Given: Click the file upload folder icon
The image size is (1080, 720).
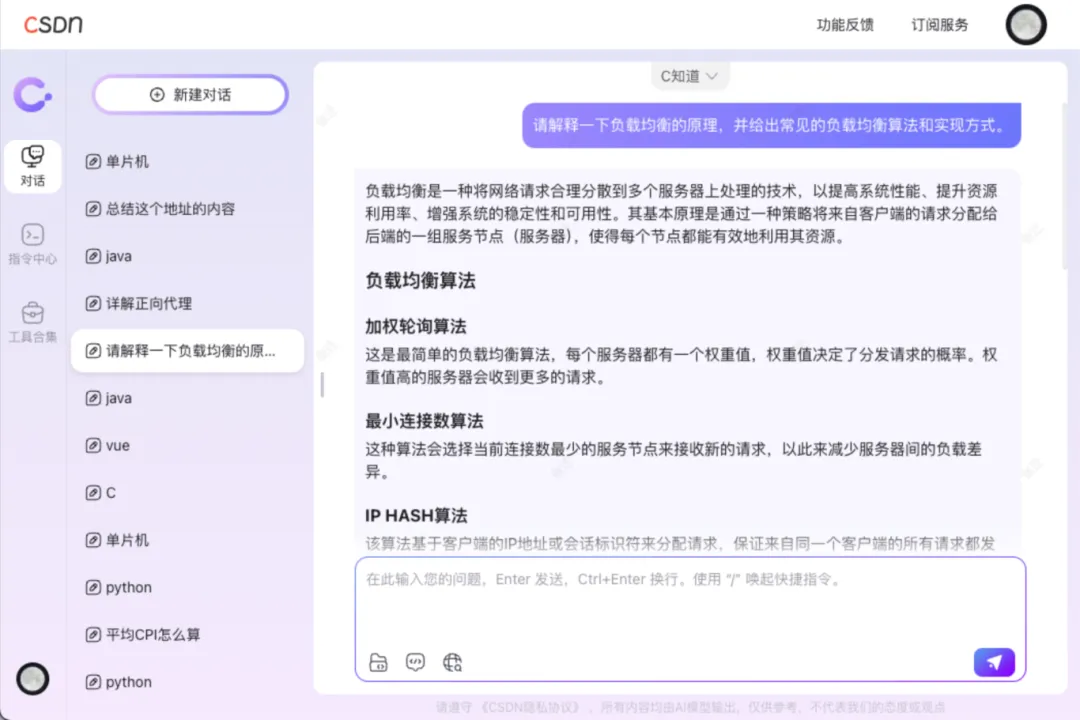Looking at the screenshot, I should coord(378,662).
